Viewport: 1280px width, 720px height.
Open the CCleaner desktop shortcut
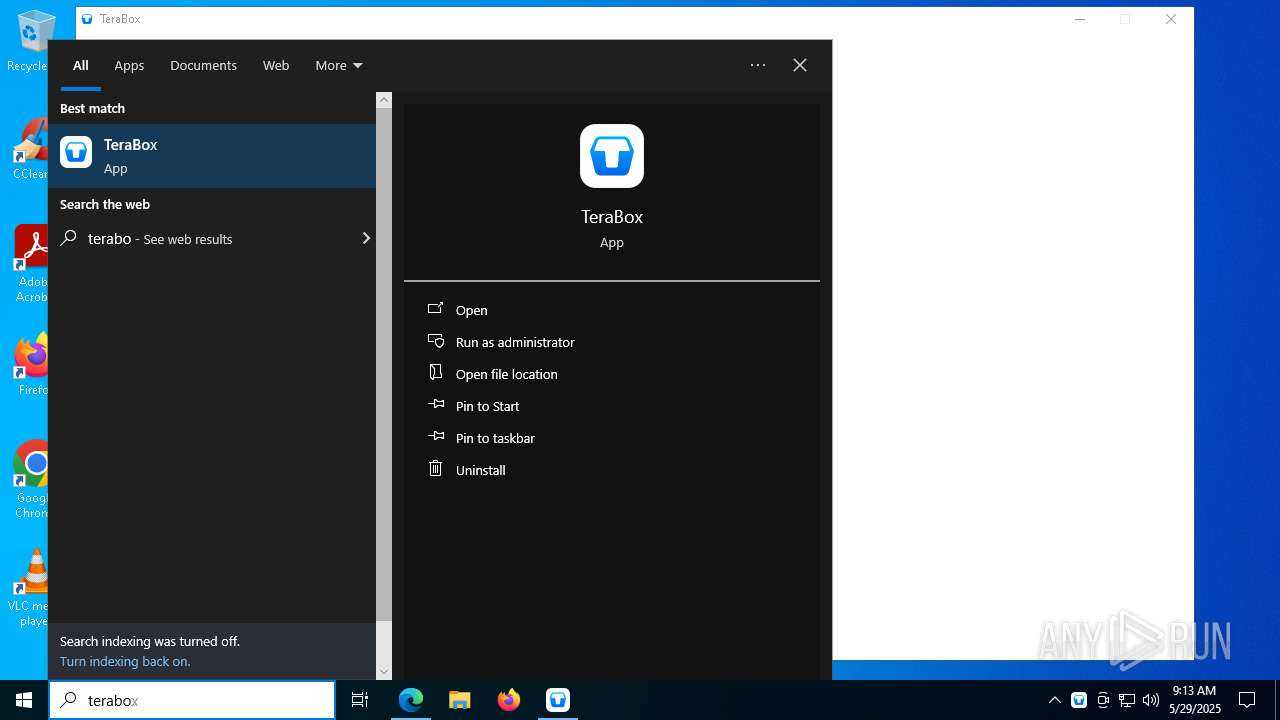coord(30,150)
